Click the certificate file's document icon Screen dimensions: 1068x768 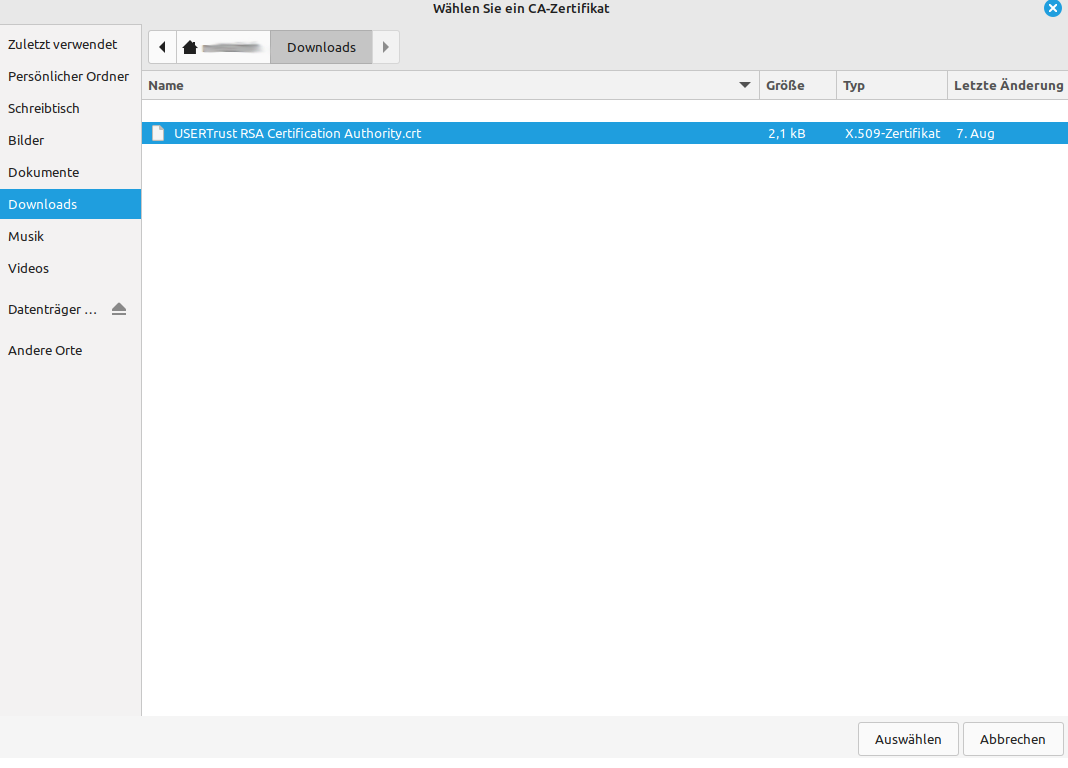click(157, 133)
